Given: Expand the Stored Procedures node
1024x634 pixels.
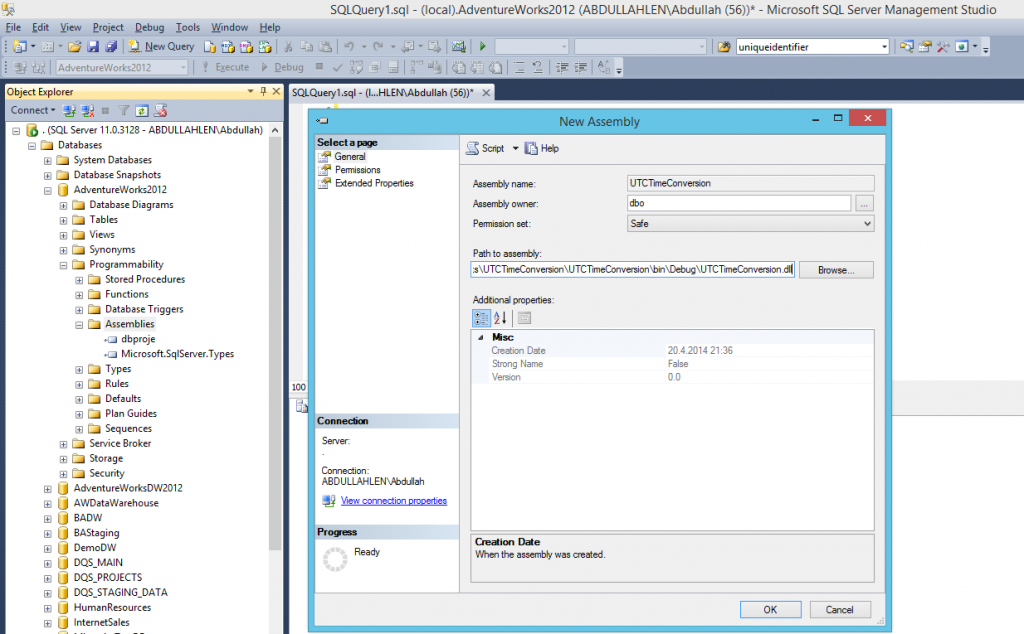Looking at the screenshot, I should pyautogui.click(x=79, y=280).
